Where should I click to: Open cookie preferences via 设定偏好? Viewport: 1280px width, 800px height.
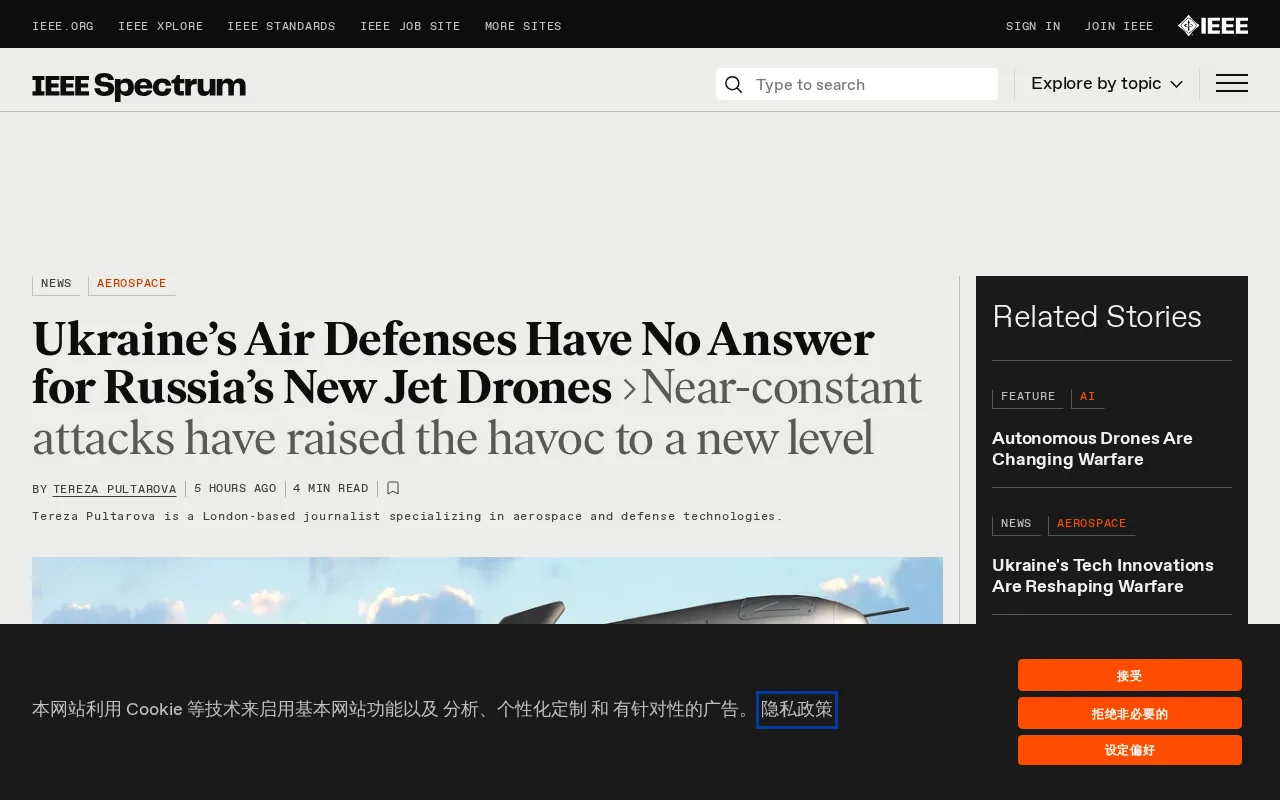[1130, 750]
